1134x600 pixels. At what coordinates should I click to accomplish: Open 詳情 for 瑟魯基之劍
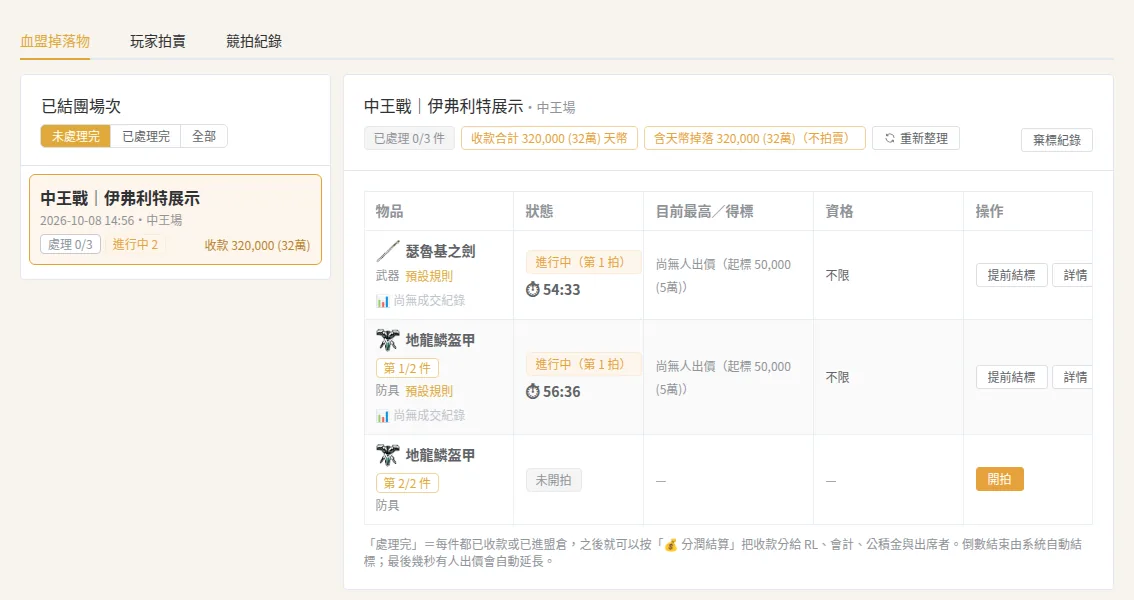[1073, 275]
